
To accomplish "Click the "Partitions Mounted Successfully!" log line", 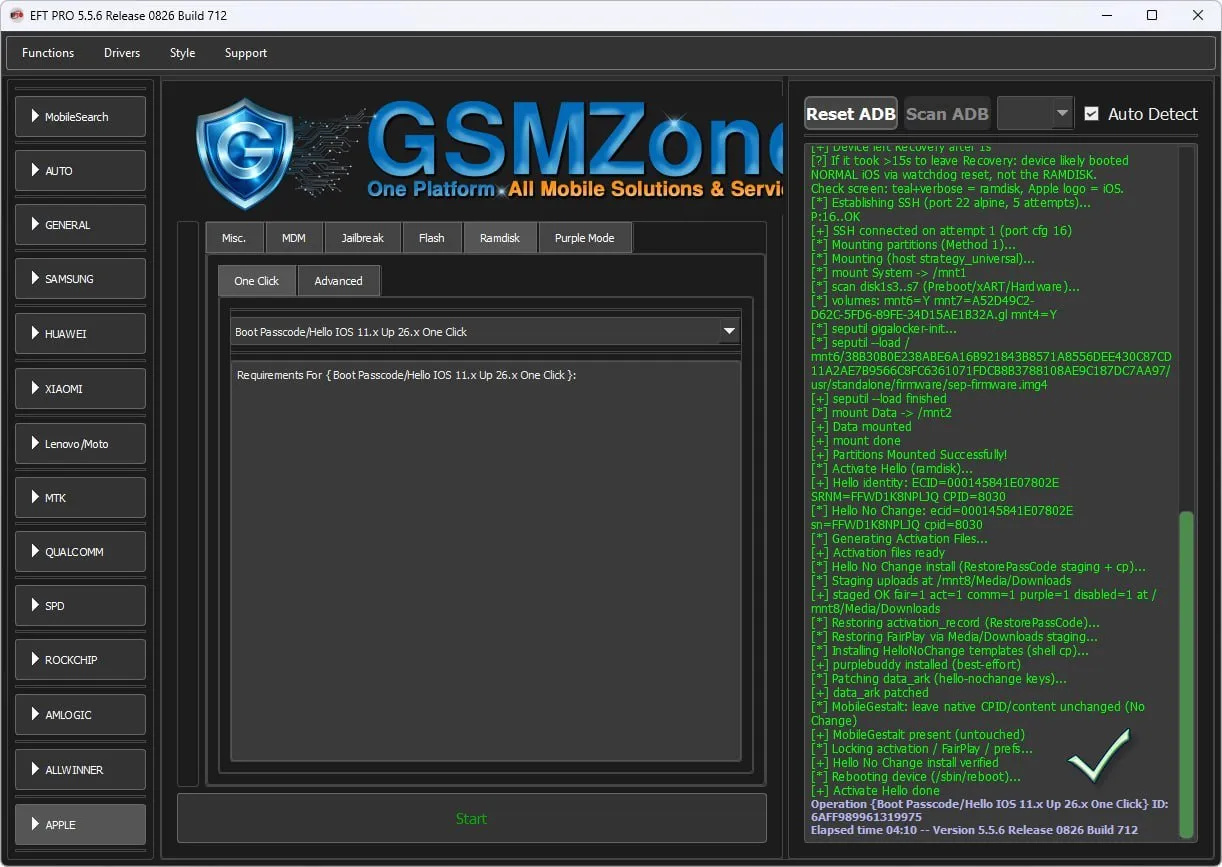I will pyautogui.click(x=909, y=454).
